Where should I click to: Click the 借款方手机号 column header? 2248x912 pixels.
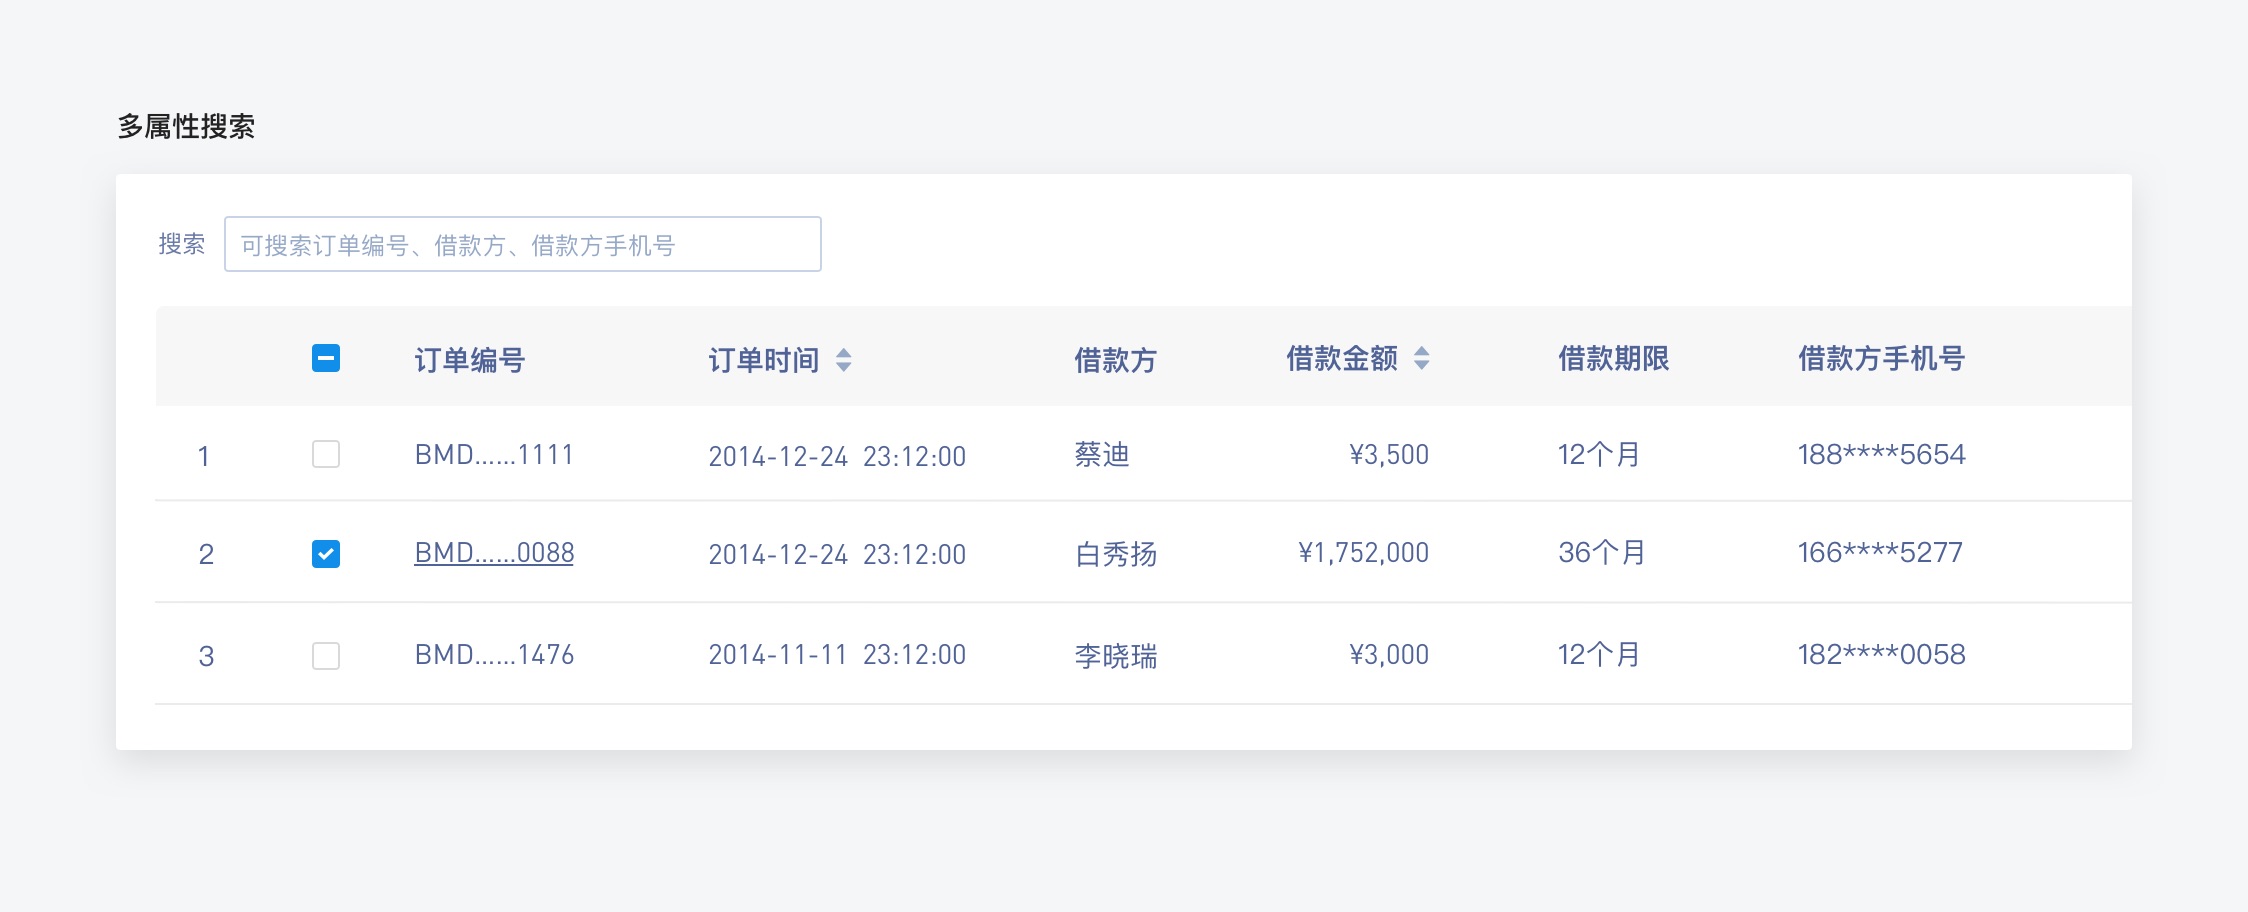[x=1881, y=358]
